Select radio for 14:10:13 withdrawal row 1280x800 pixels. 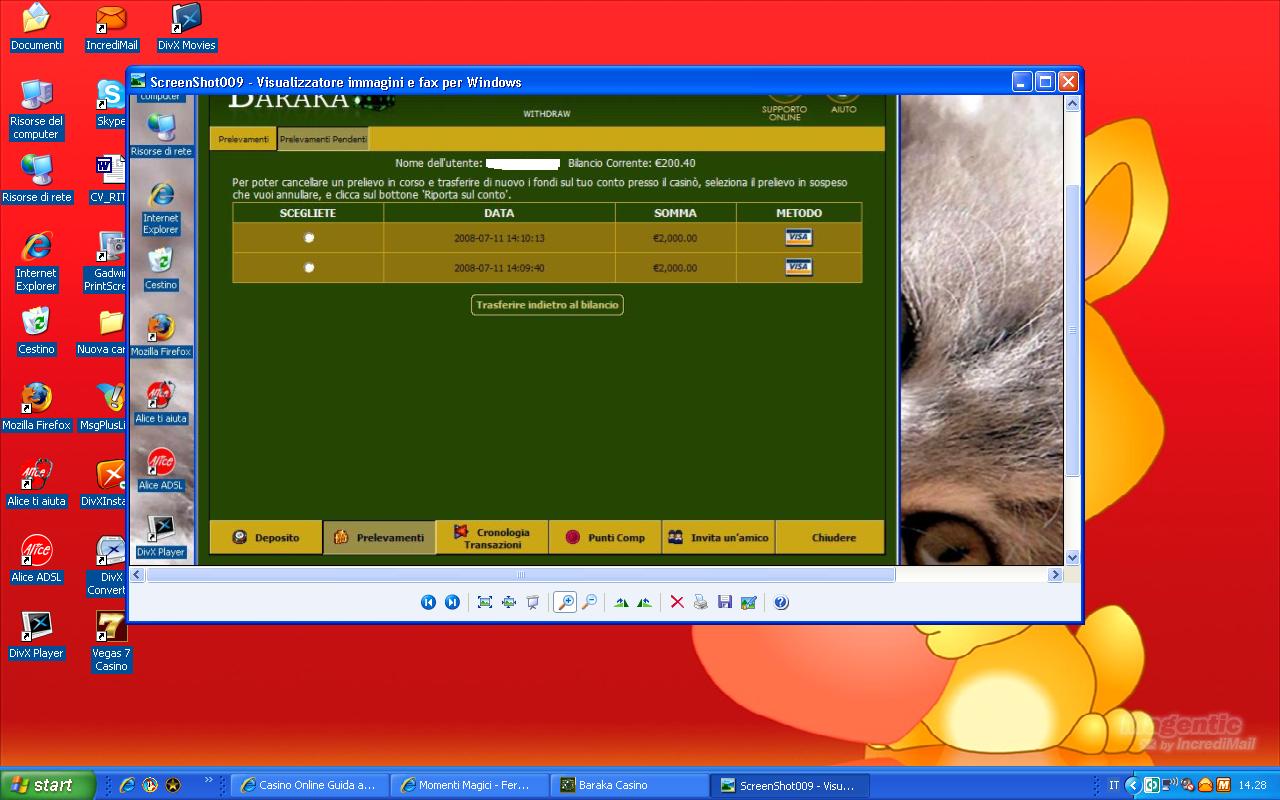[309, 237]
